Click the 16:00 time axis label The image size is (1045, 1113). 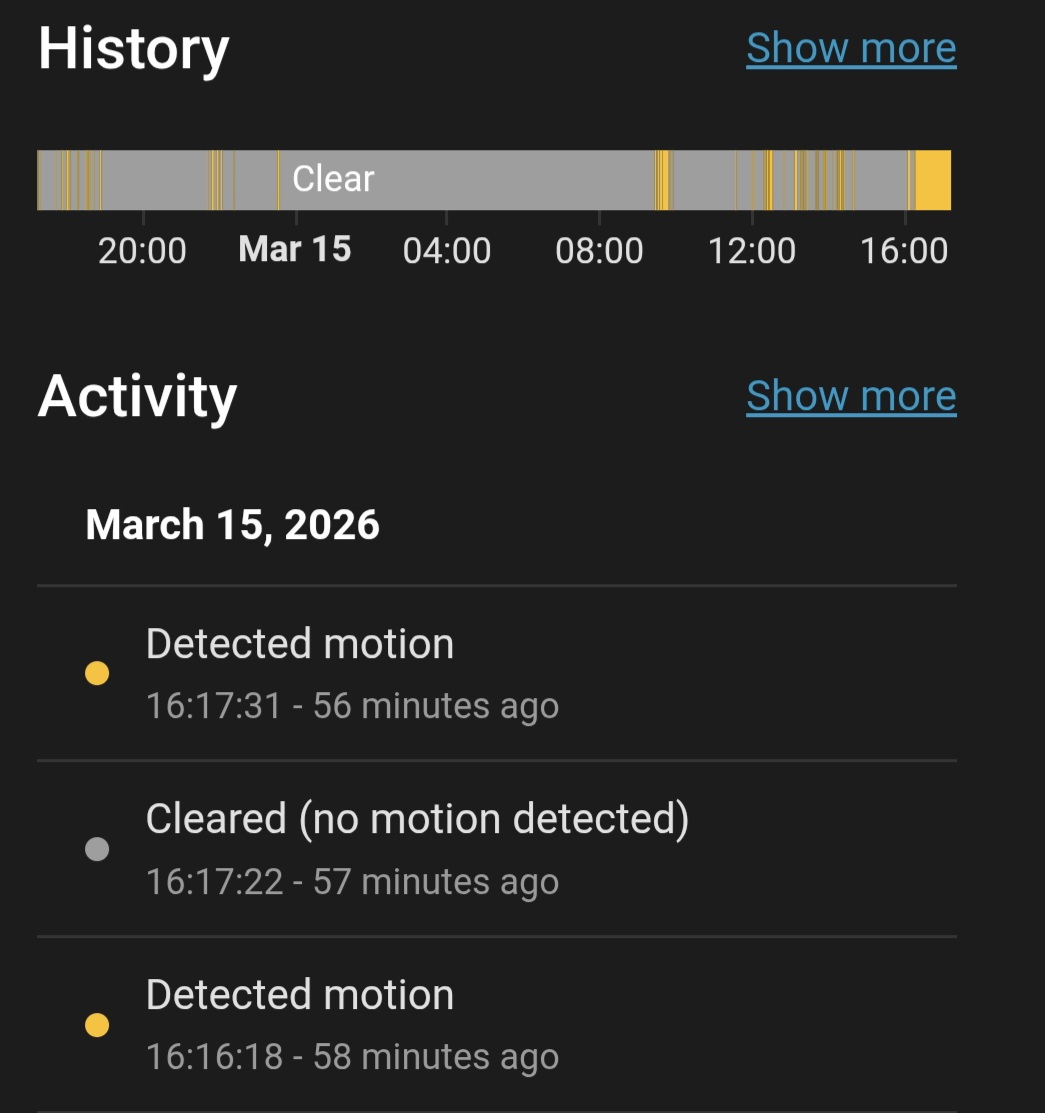904,250
